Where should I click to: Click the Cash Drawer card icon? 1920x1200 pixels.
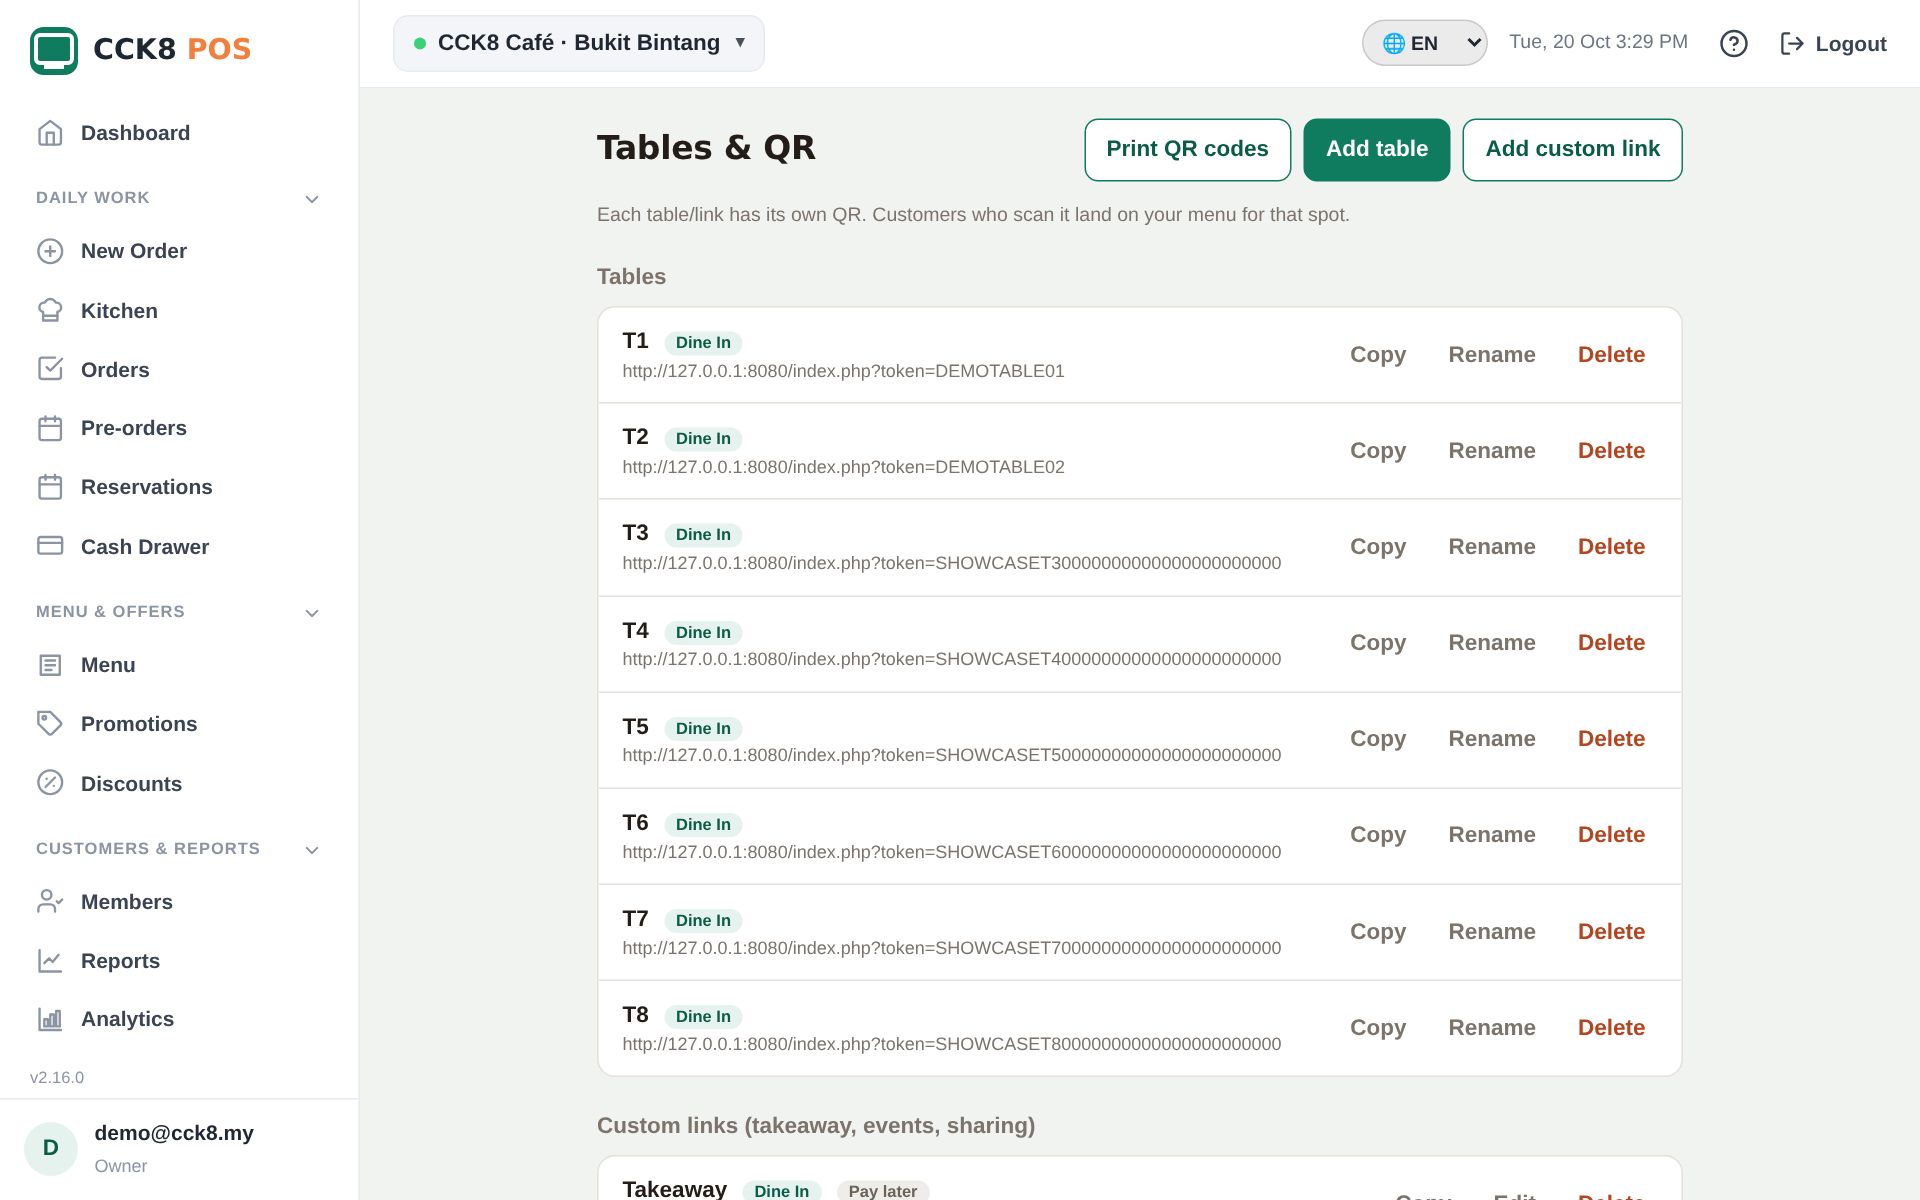[x=50, y=546]
